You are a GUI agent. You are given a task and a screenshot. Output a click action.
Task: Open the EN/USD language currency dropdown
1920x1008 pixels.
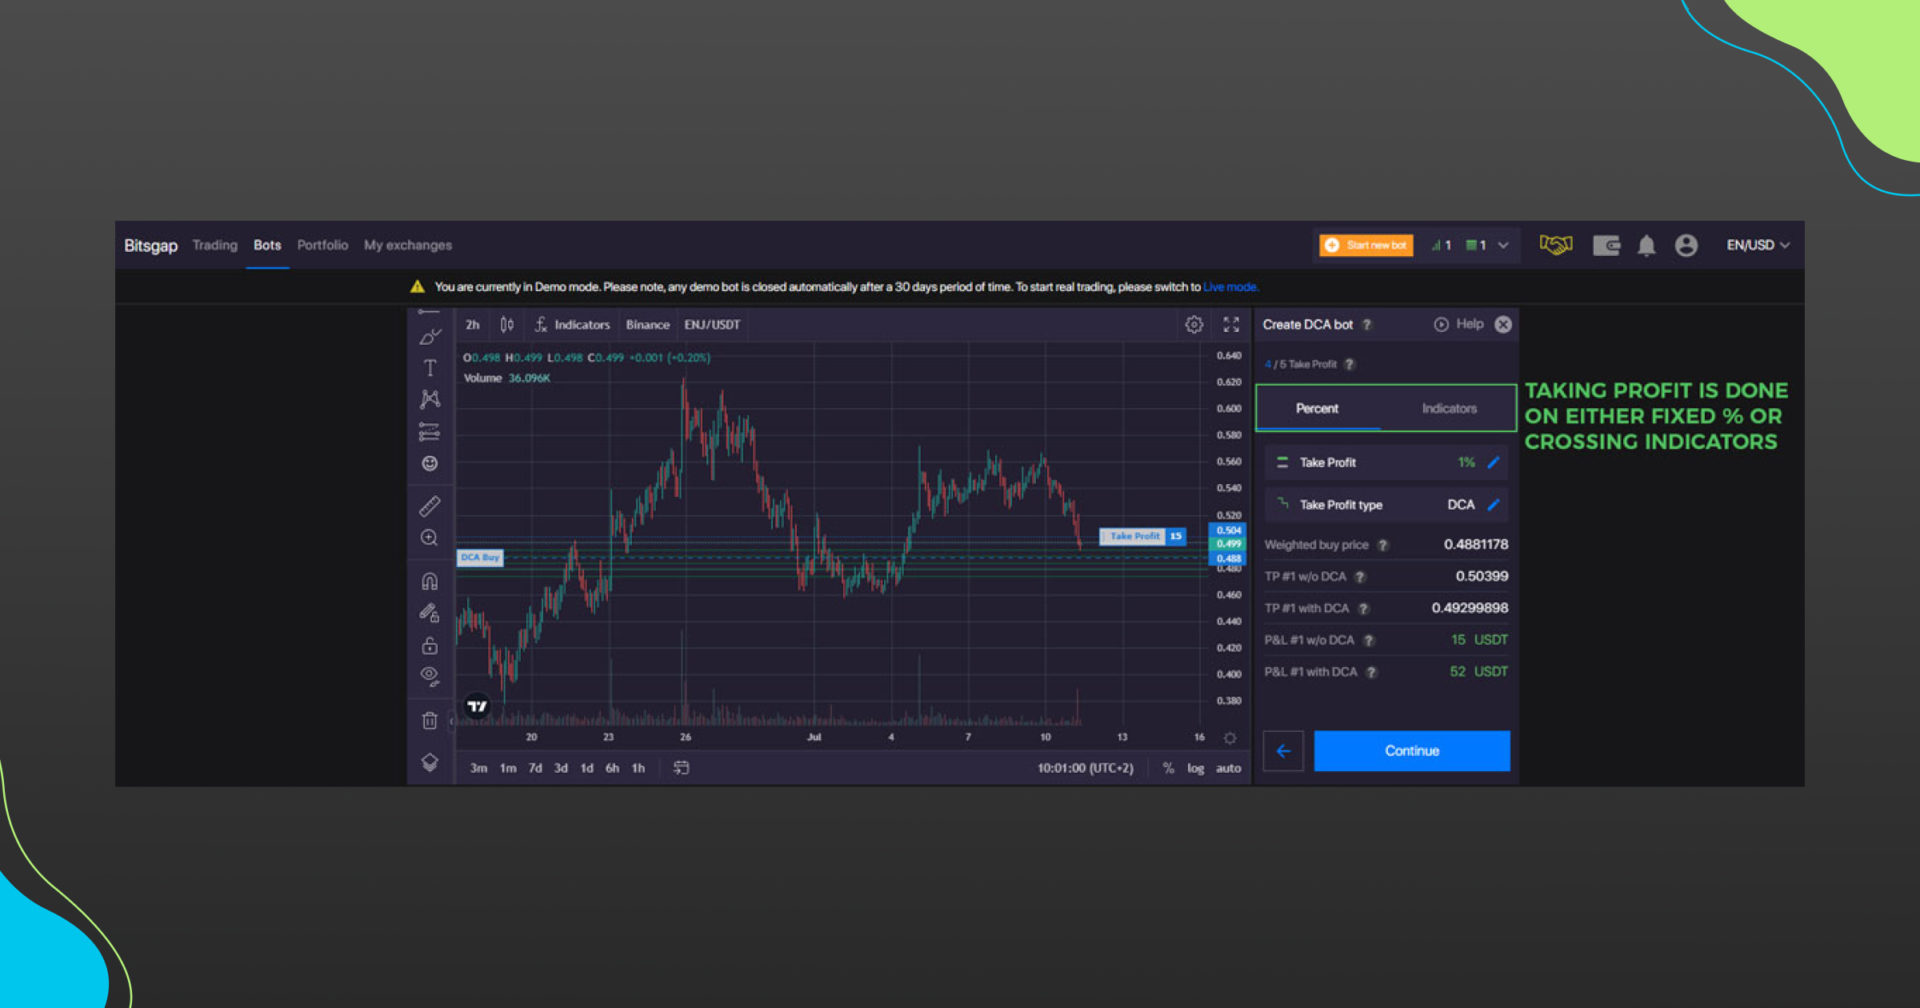[x=1757, y=245]
